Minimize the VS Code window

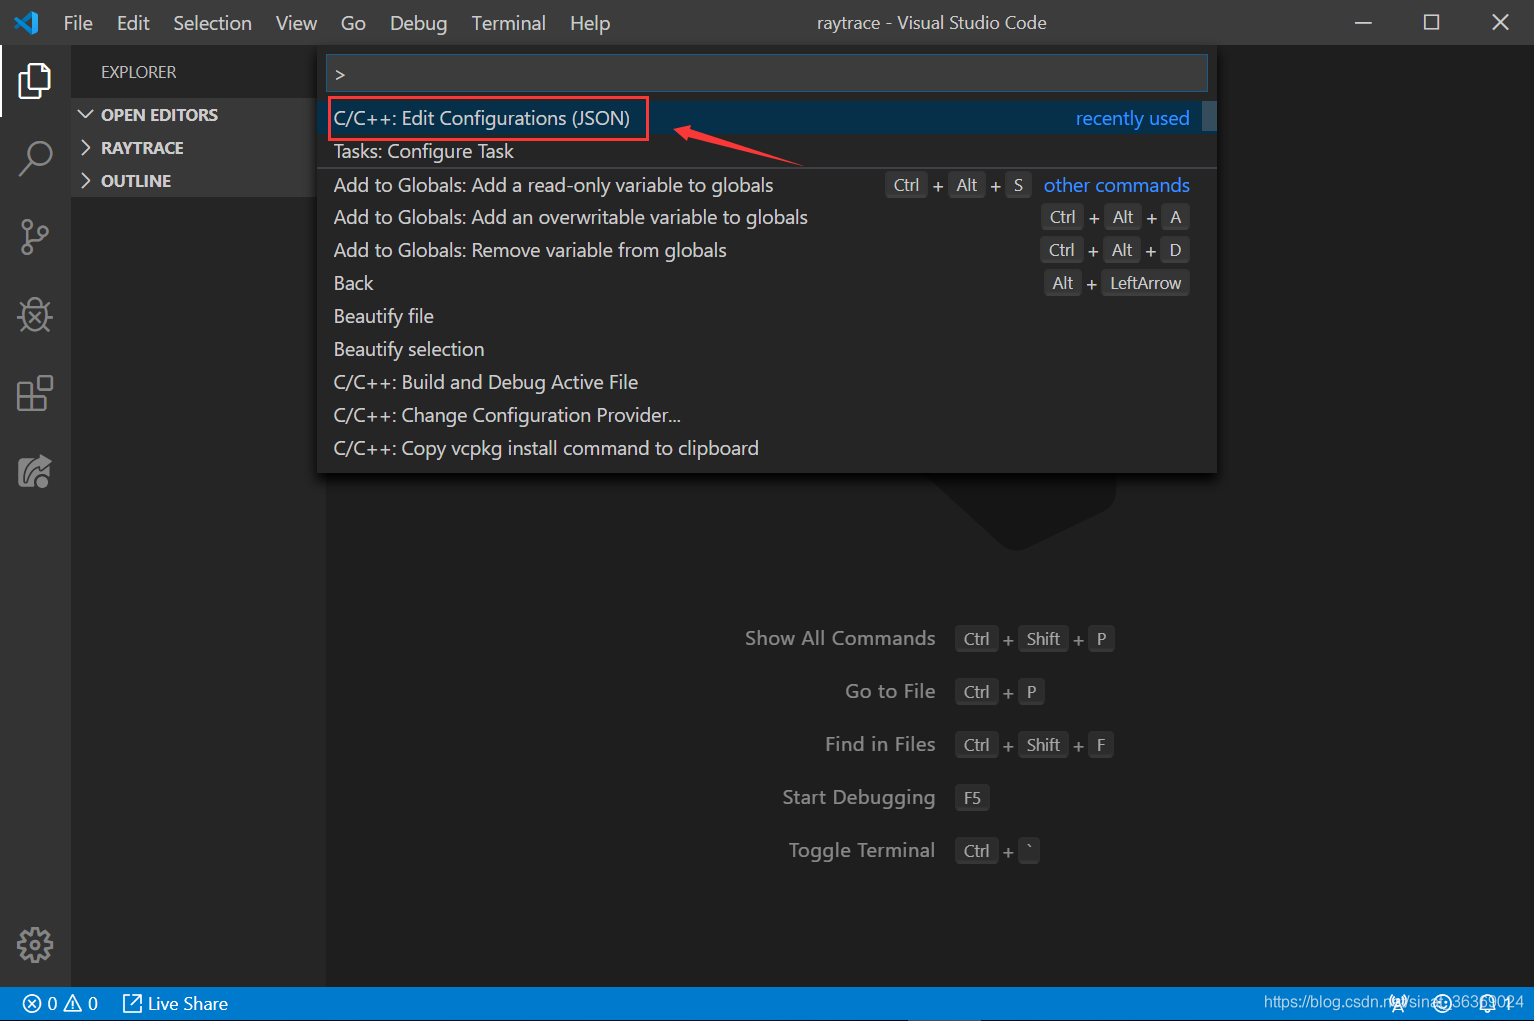(1363, 22)
